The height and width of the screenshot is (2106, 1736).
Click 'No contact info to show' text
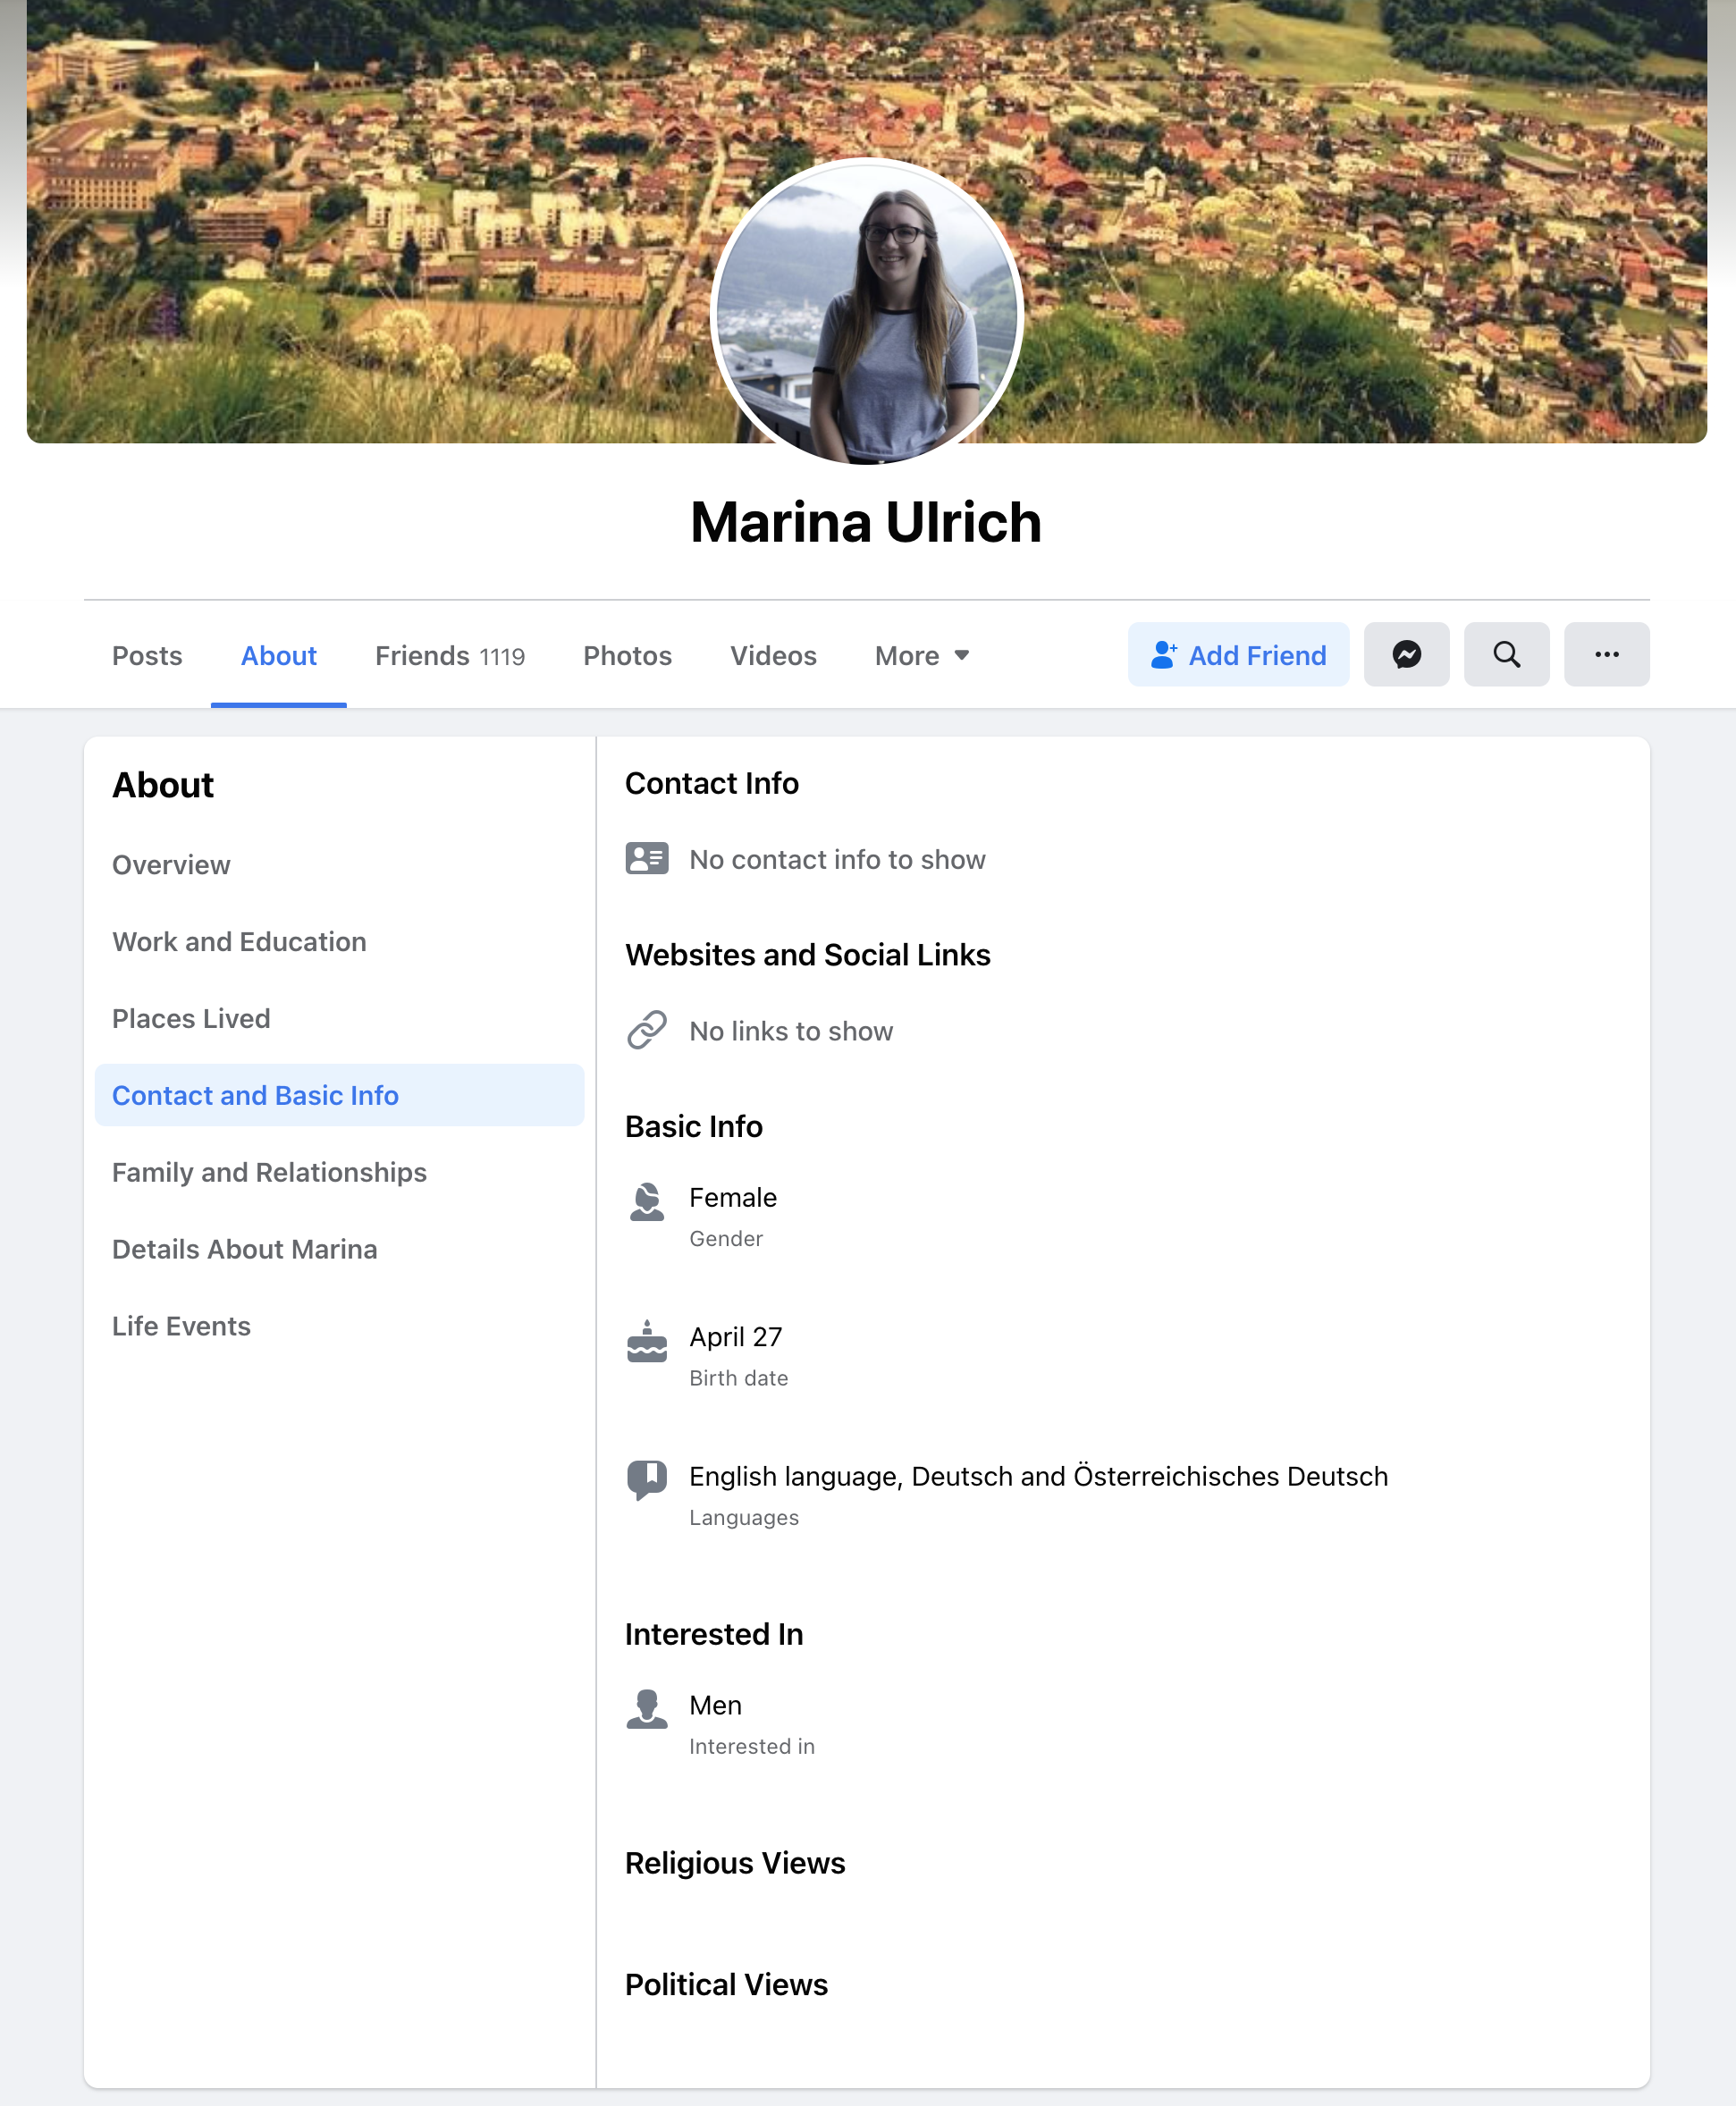pos(837,859)
